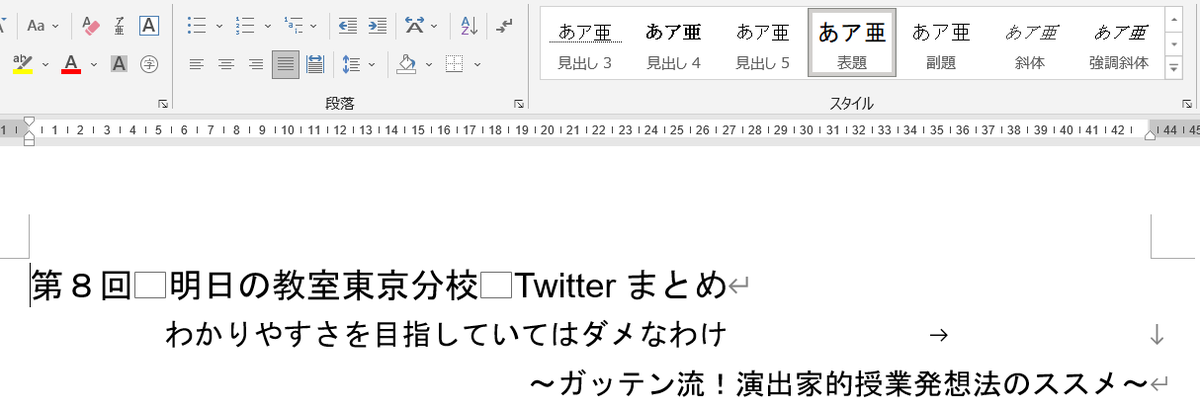
Task: Open Asian layout dropdown arrow
Action: [x=435, y=25]
